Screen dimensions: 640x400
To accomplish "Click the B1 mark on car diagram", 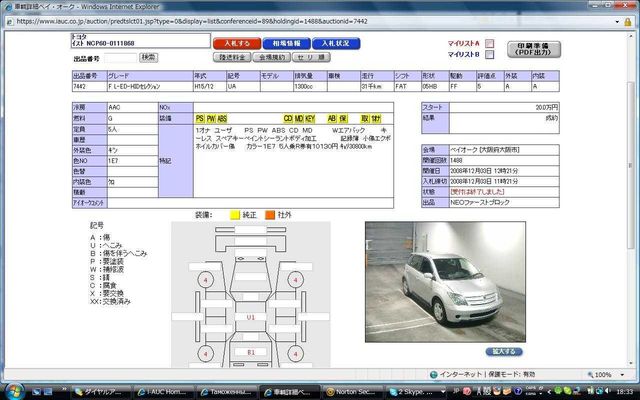I will tap(251, 352).
